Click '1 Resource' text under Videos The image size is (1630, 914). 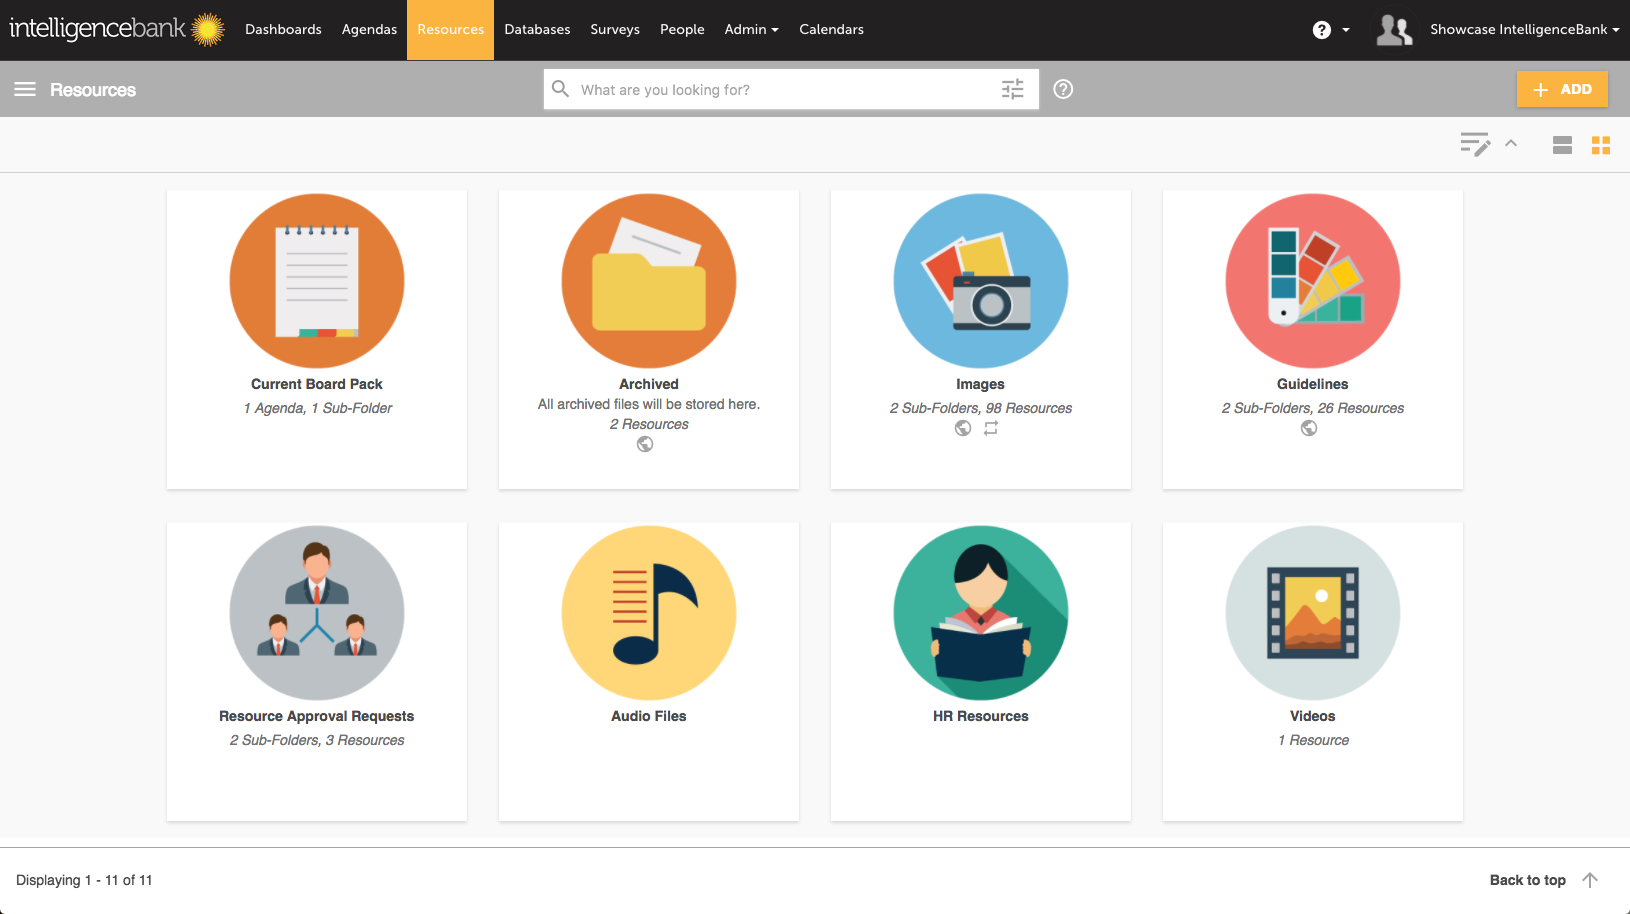(1314, 740)
